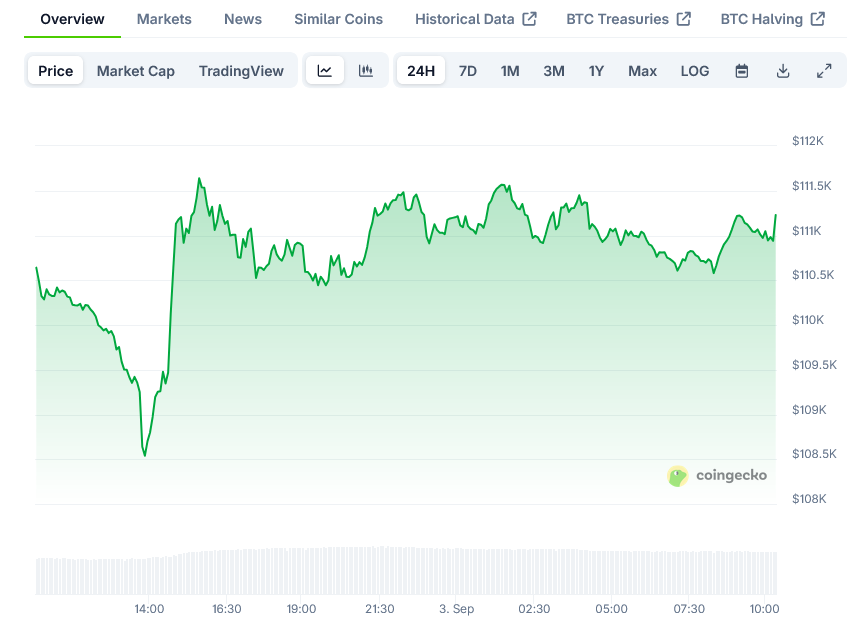
Task: Switch to TradingView chart
Action: pyautogui.click(x=241, y=71)
